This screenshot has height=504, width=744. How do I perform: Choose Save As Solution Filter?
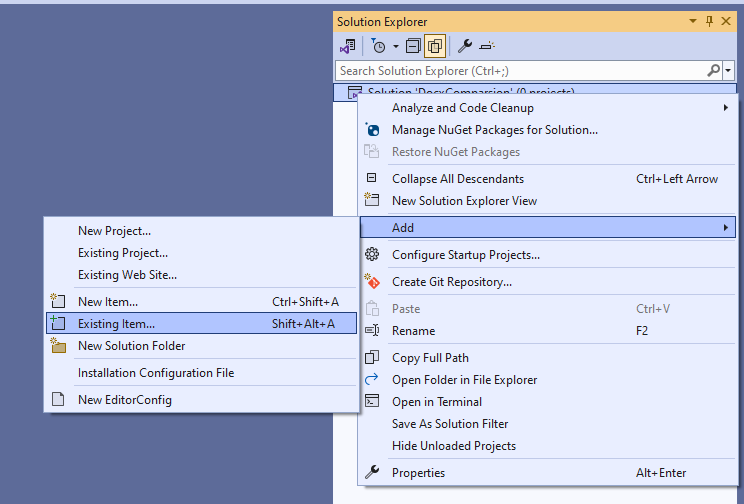tap(548, 424)
